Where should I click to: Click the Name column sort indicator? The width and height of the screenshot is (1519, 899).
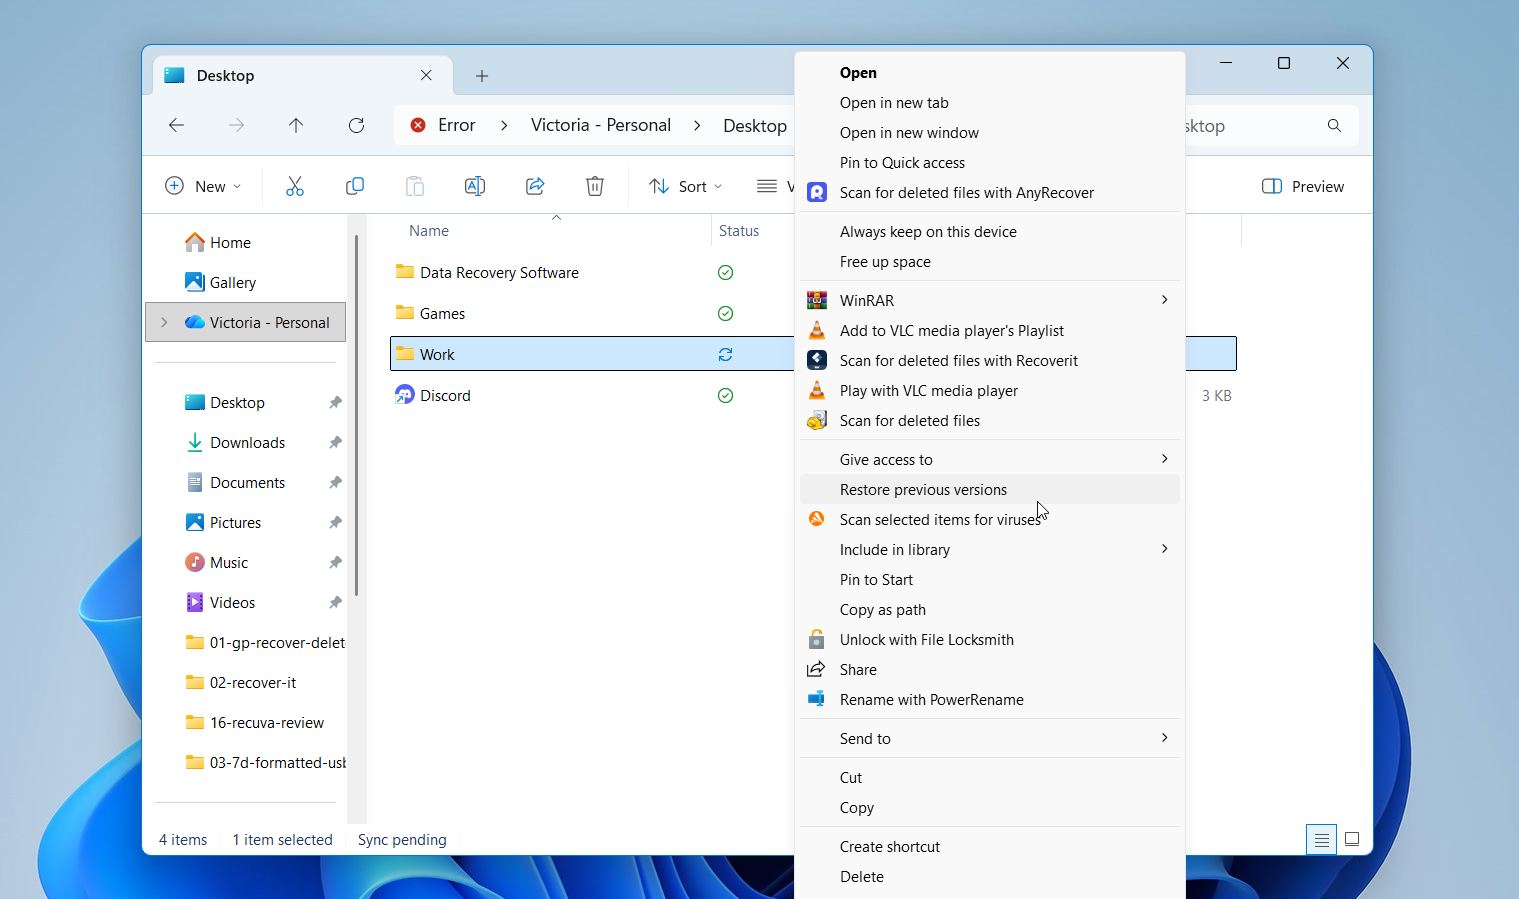tap(557, 216)
